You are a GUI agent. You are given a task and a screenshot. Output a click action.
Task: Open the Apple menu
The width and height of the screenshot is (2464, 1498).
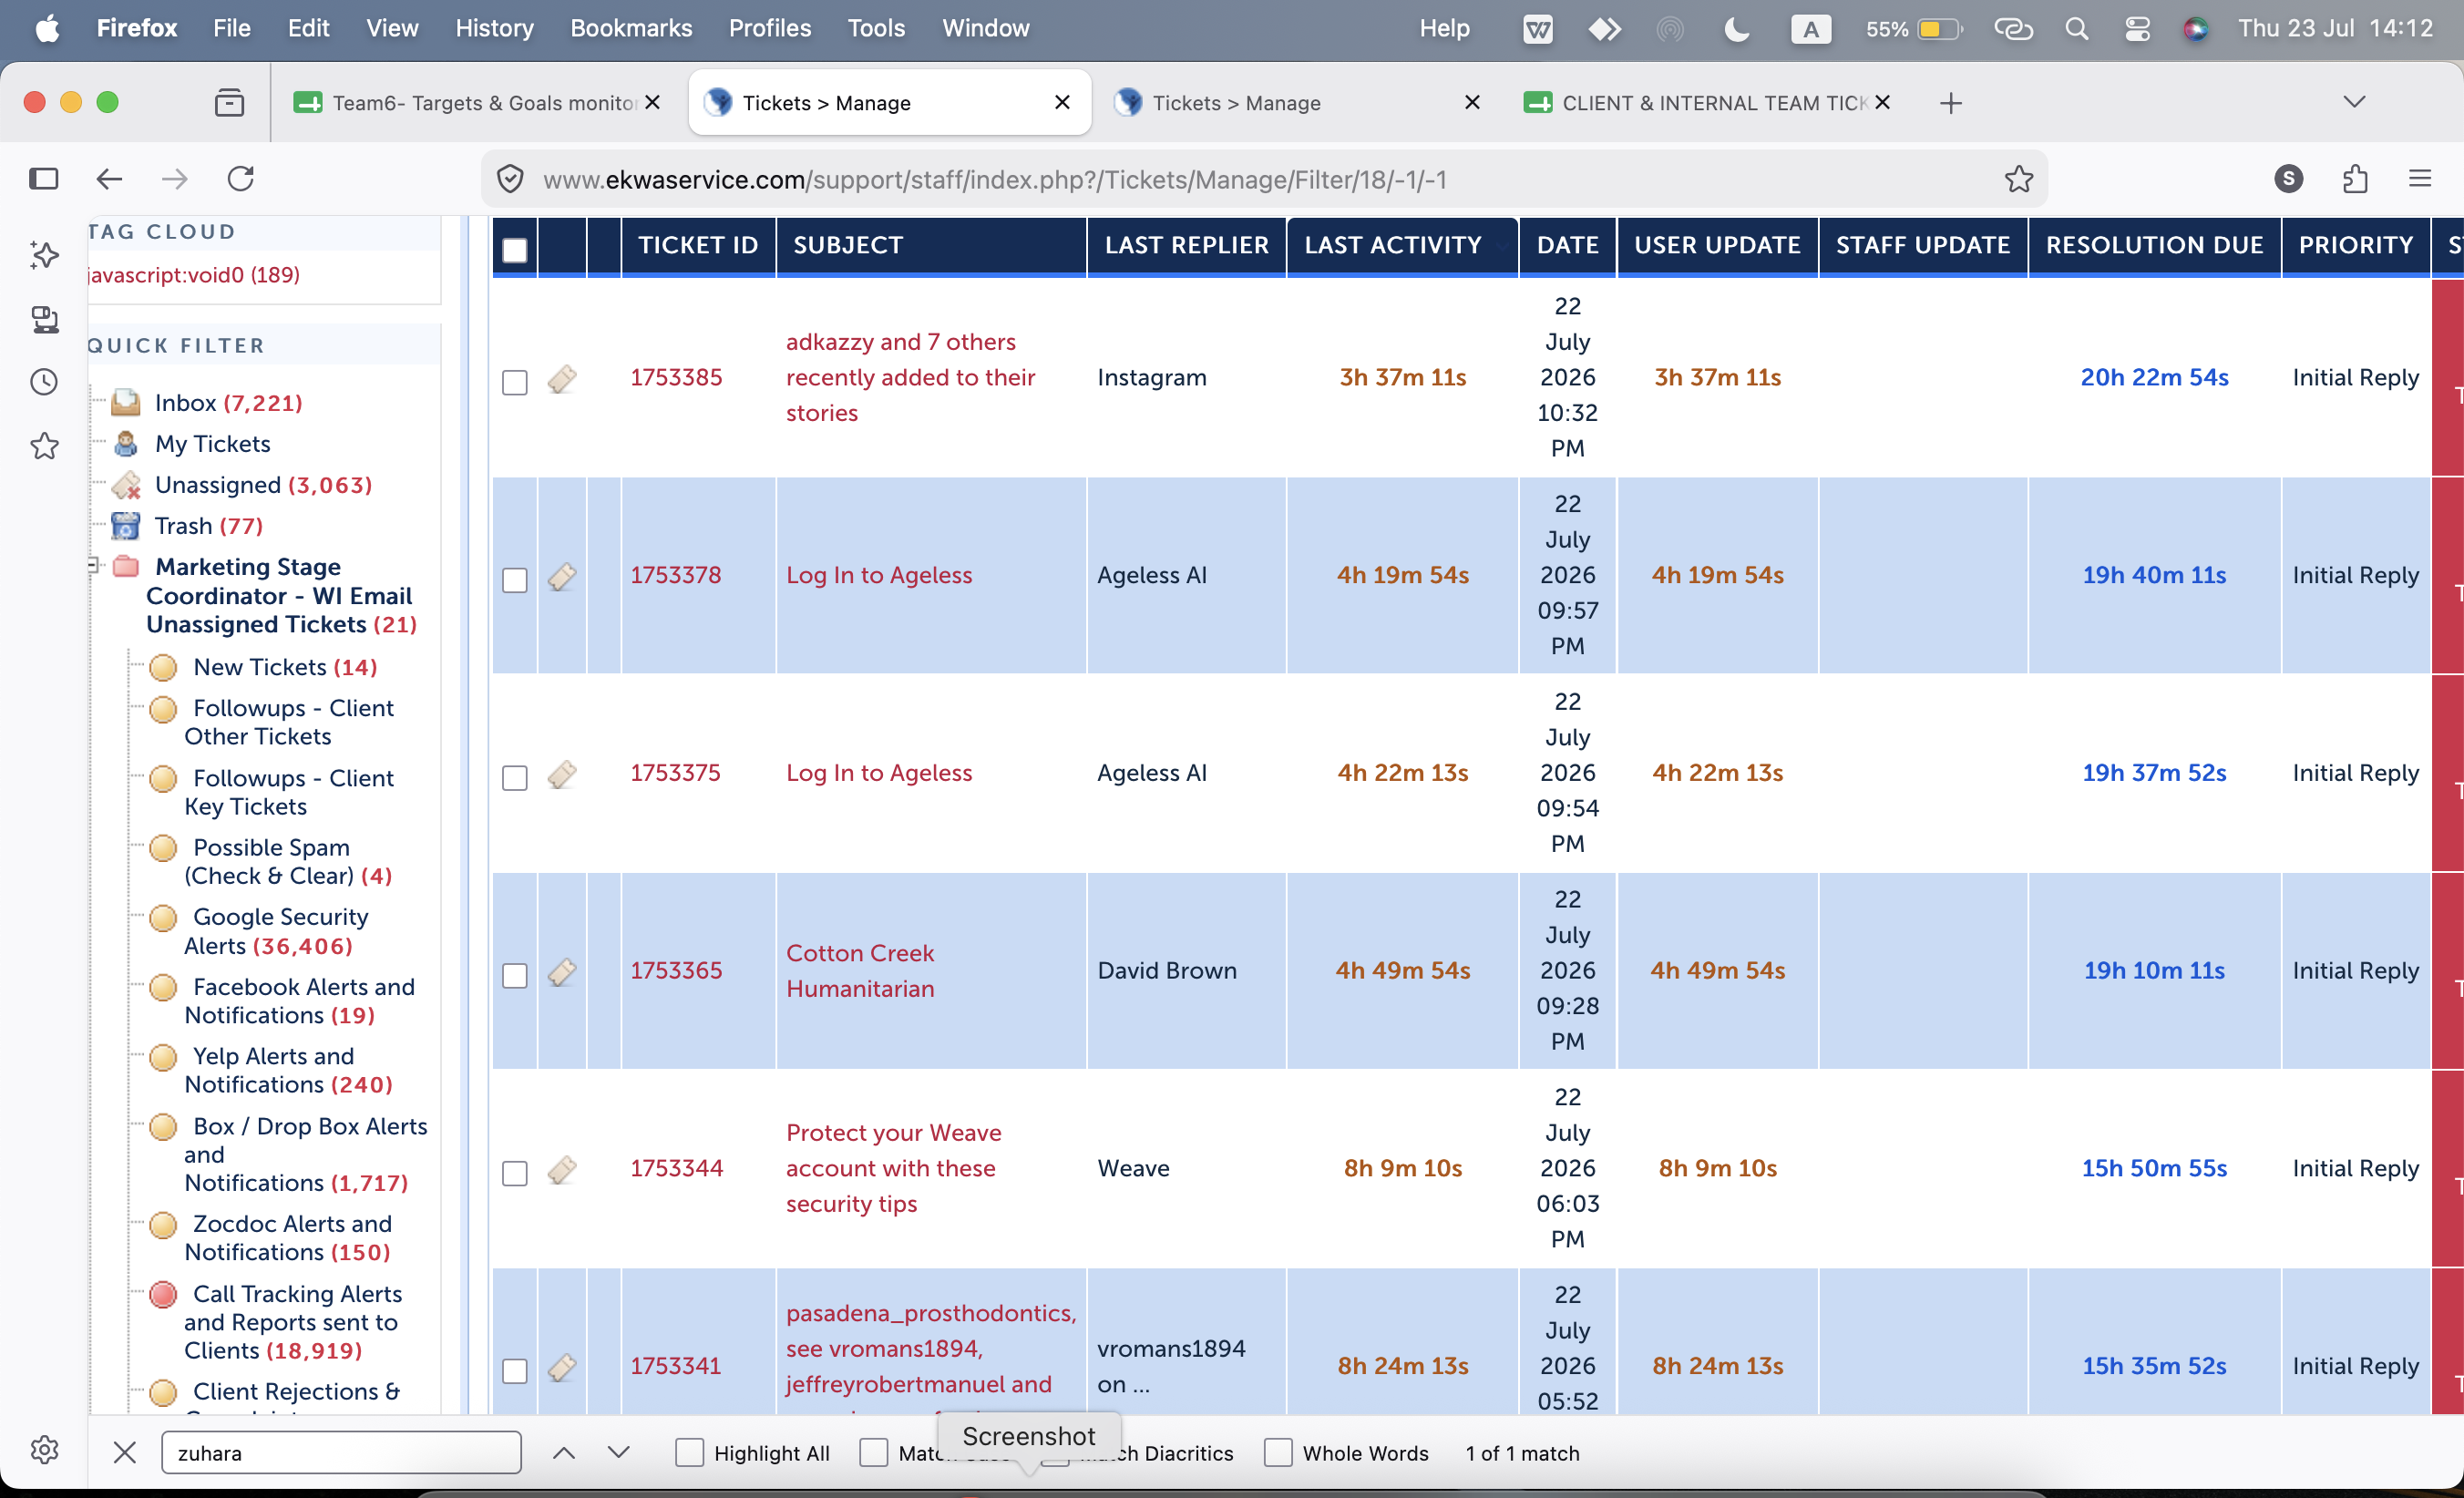coord(47,28)
